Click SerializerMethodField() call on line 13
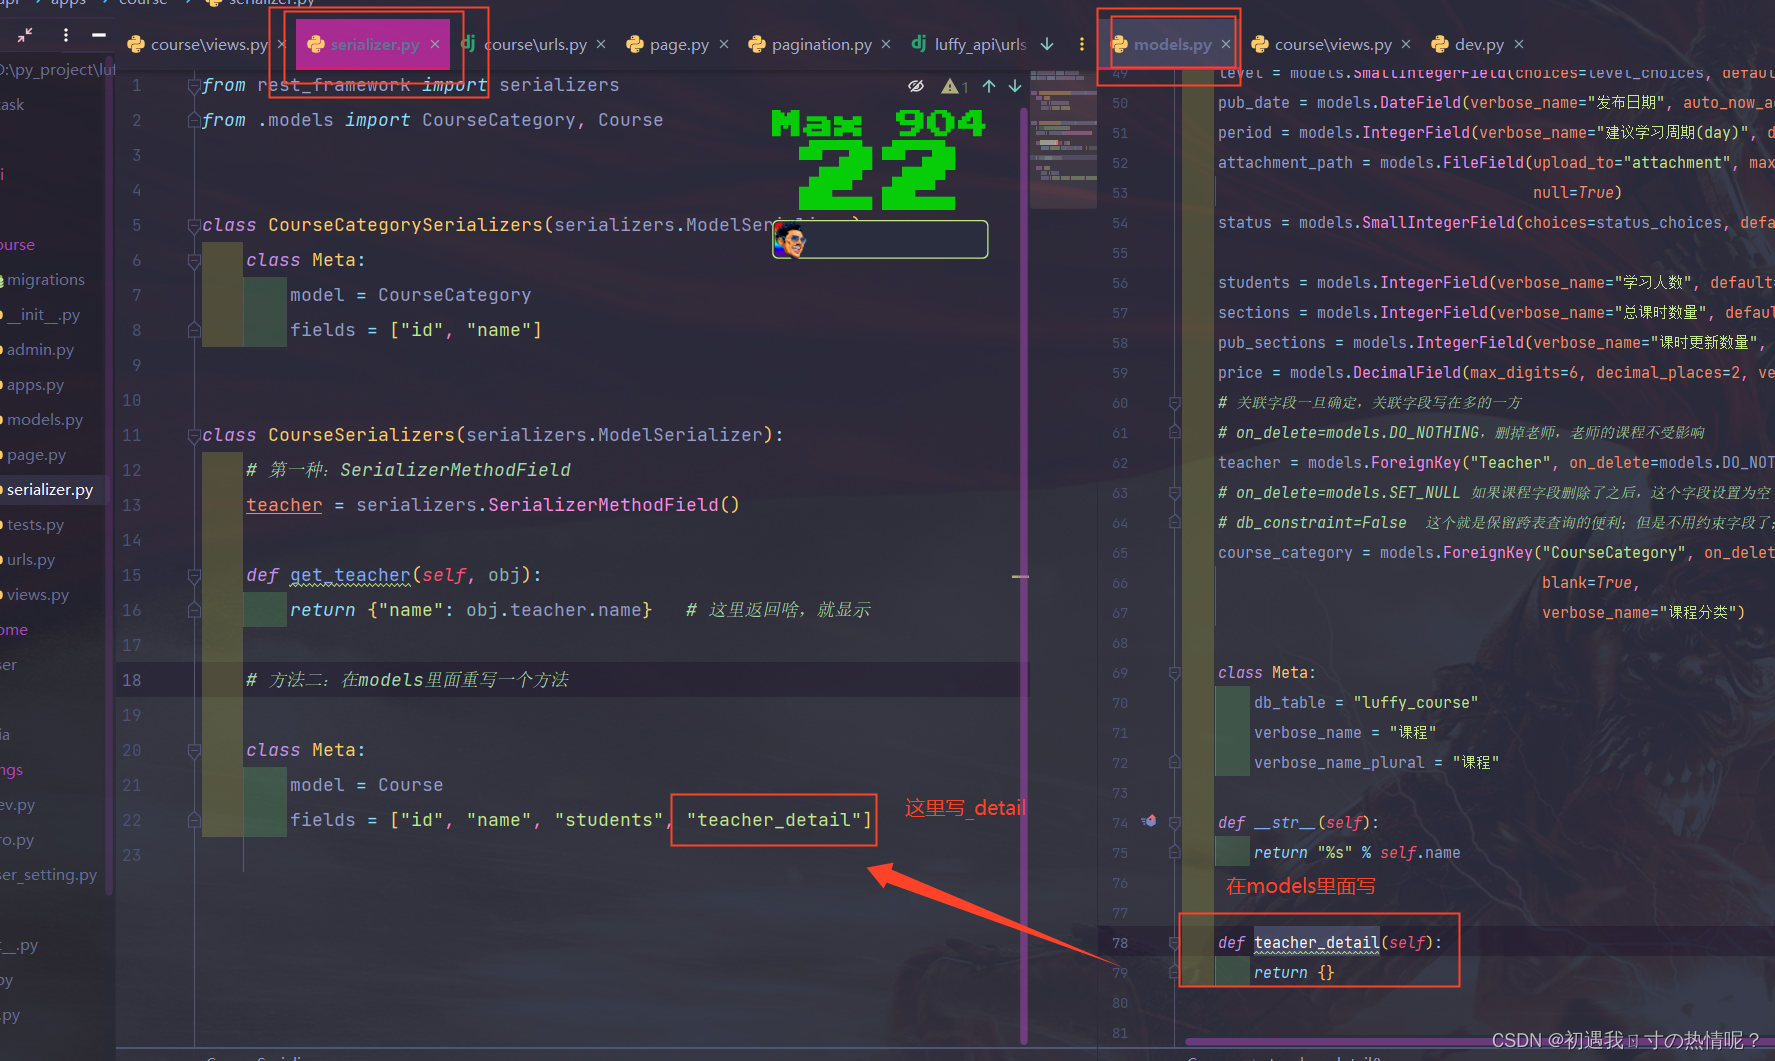This screenshot has width=1775, height=1061. click(614, 505)
